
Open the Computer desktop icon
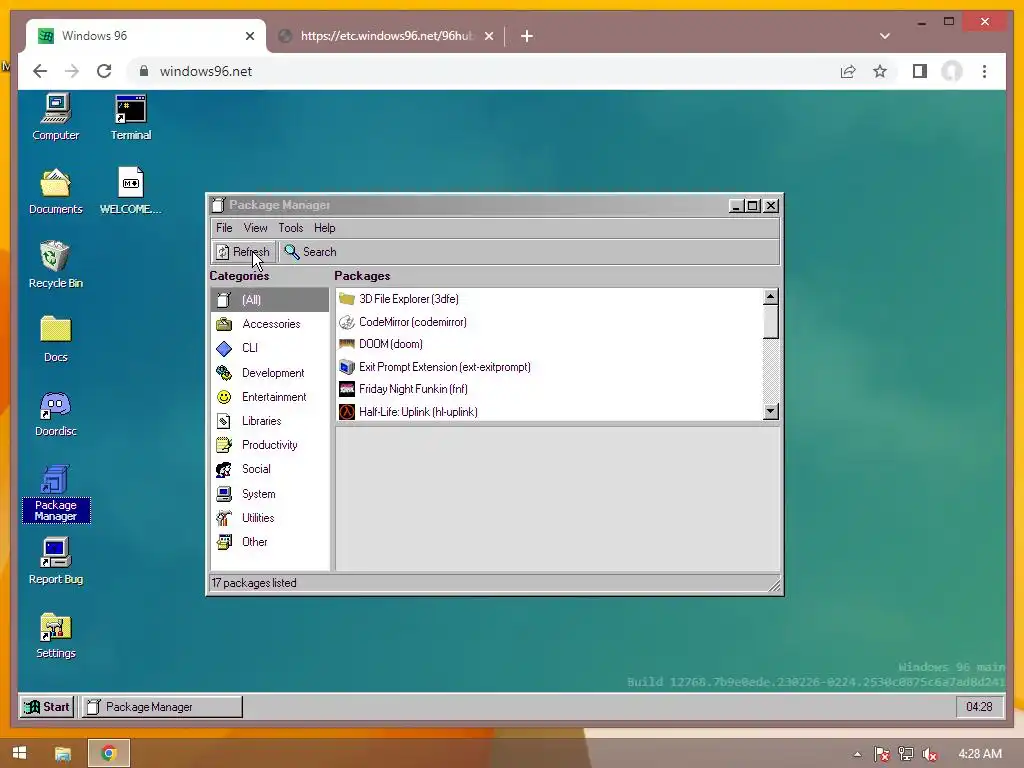click(x=56, y=118)
